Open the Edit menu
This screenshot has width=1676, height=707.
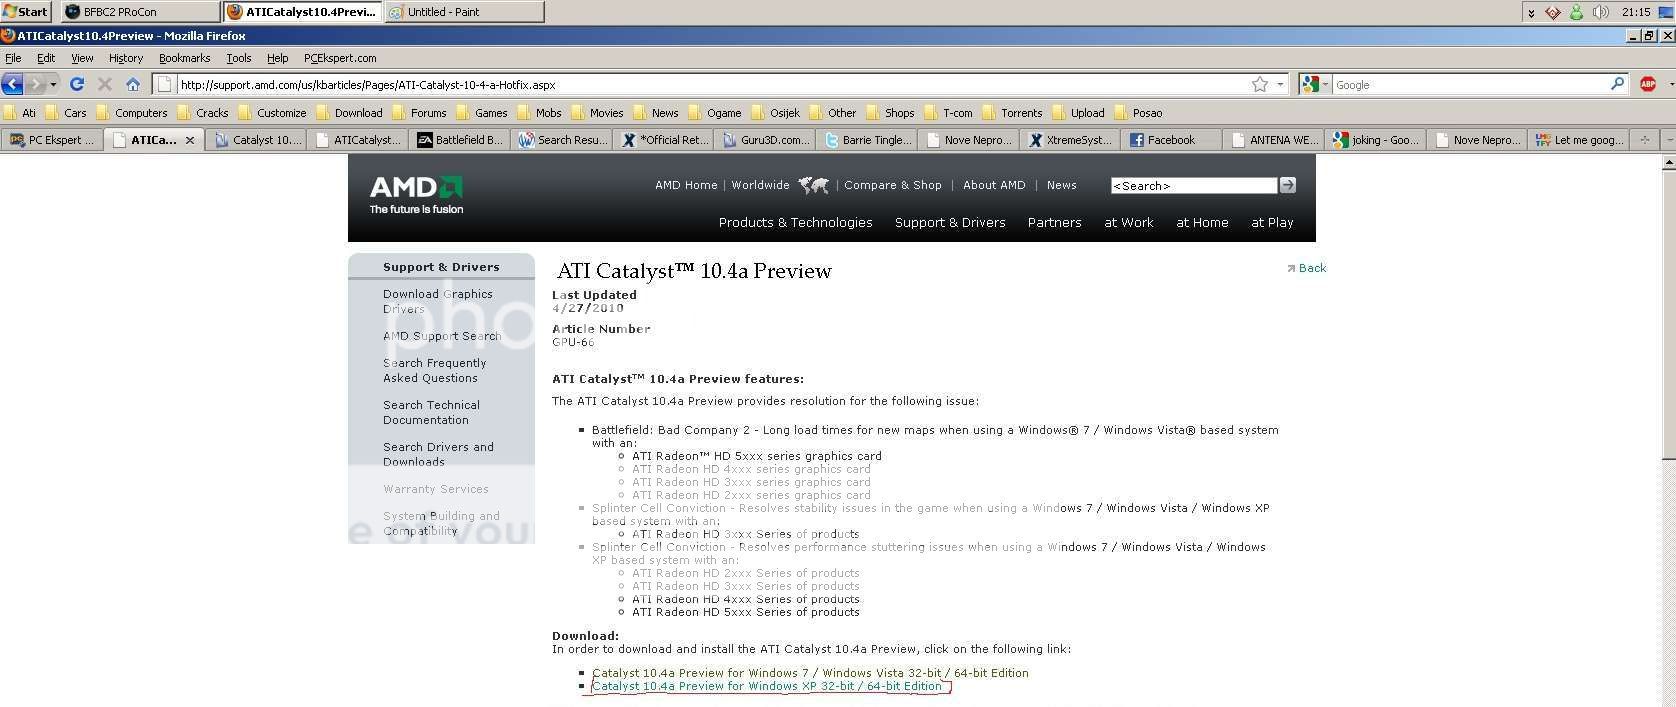46,58
